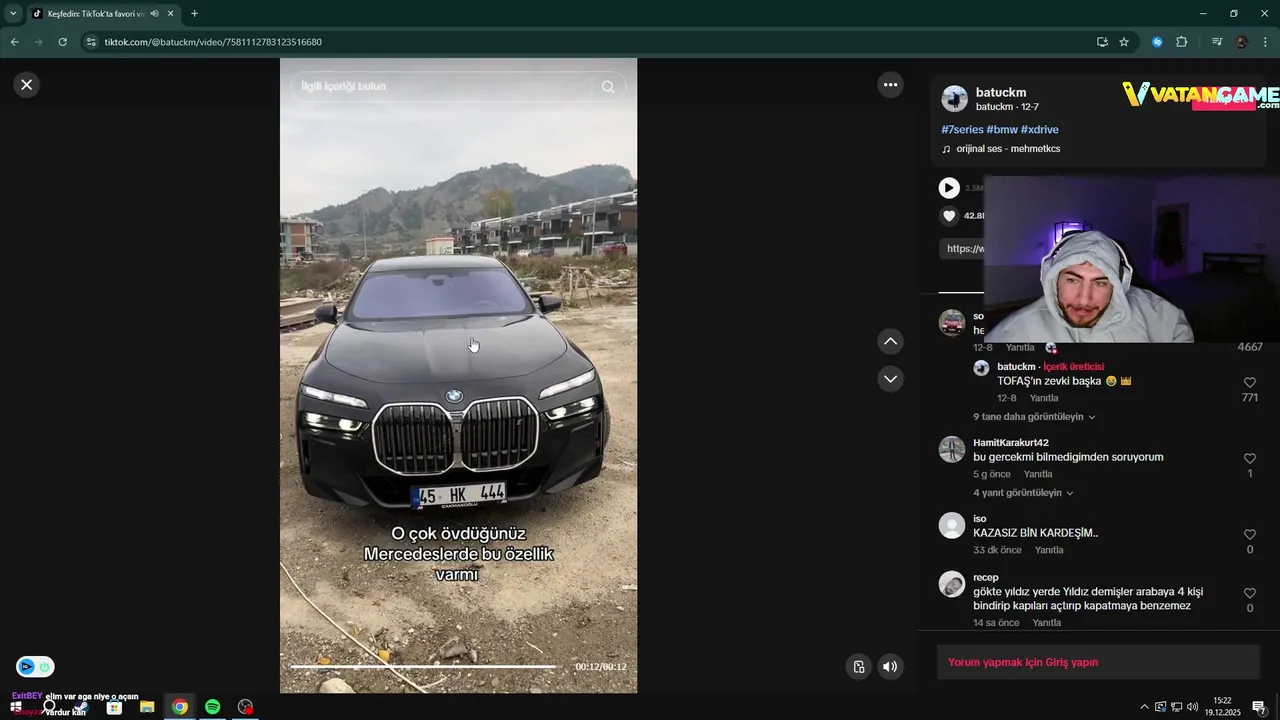Like recep's comment
The height and width of the screenshot is (720, 1280).
click(1249, 594)
